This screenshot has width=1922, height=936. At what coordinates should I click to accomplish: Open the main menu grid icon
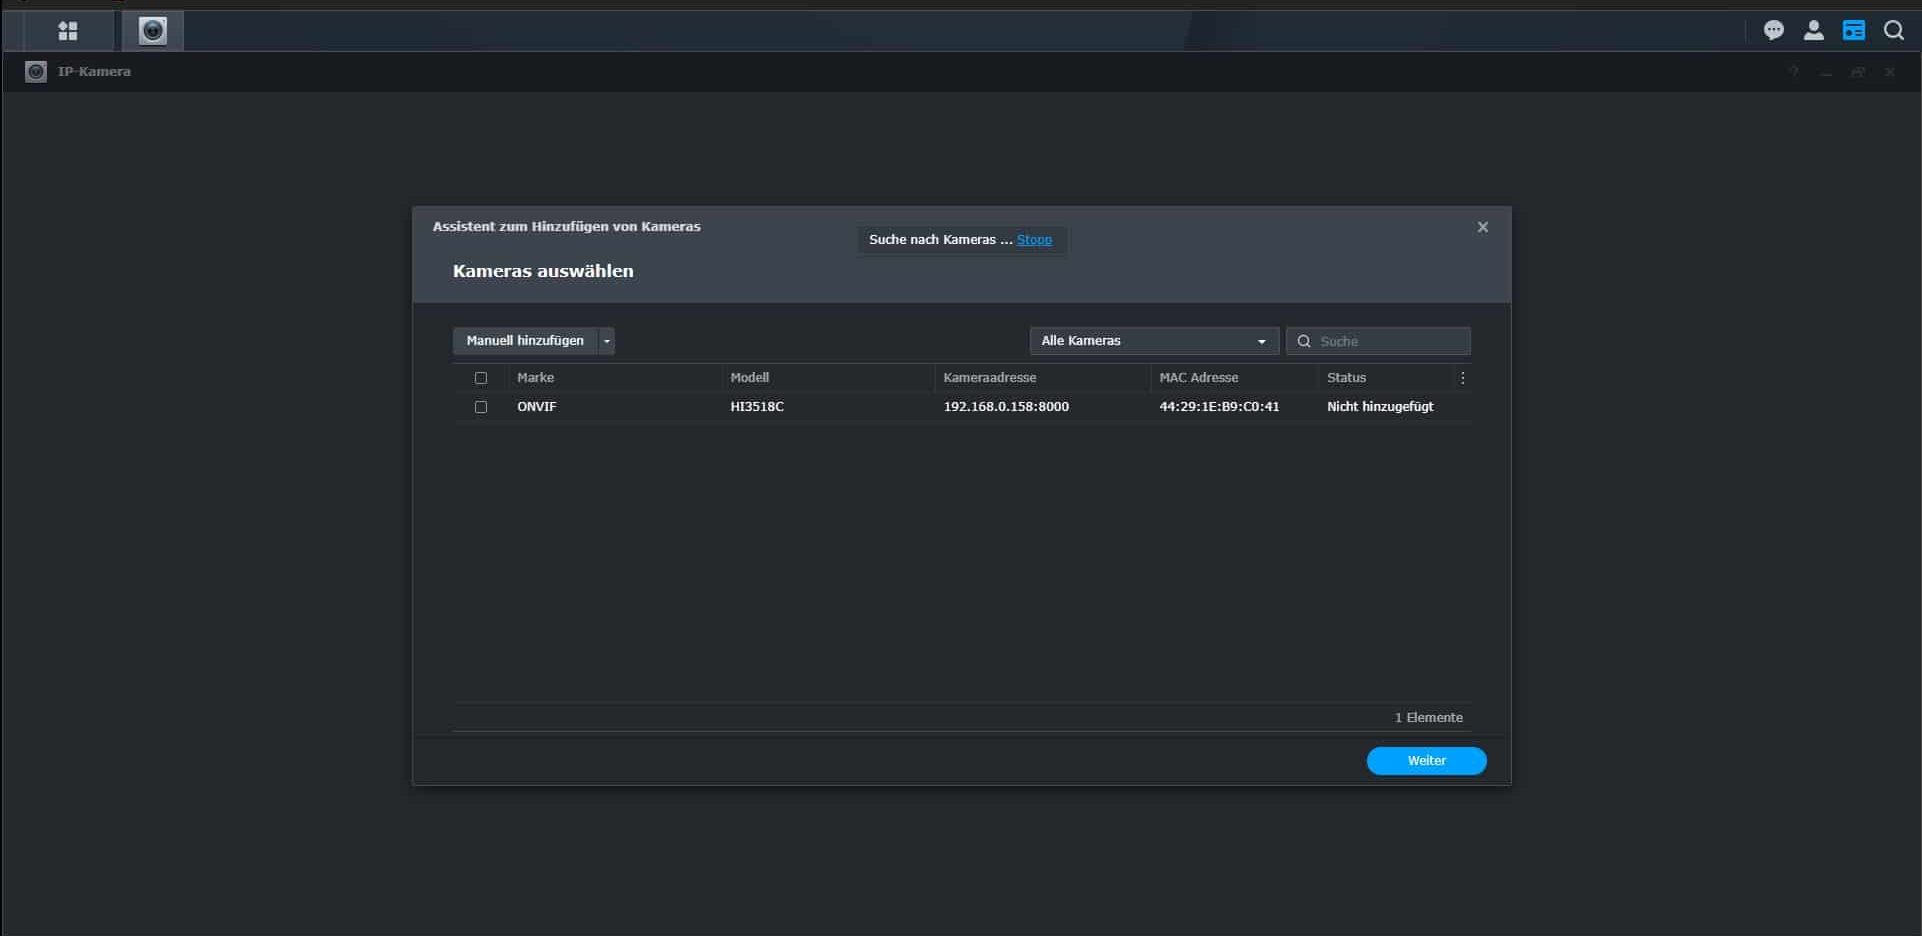[67, 31]
